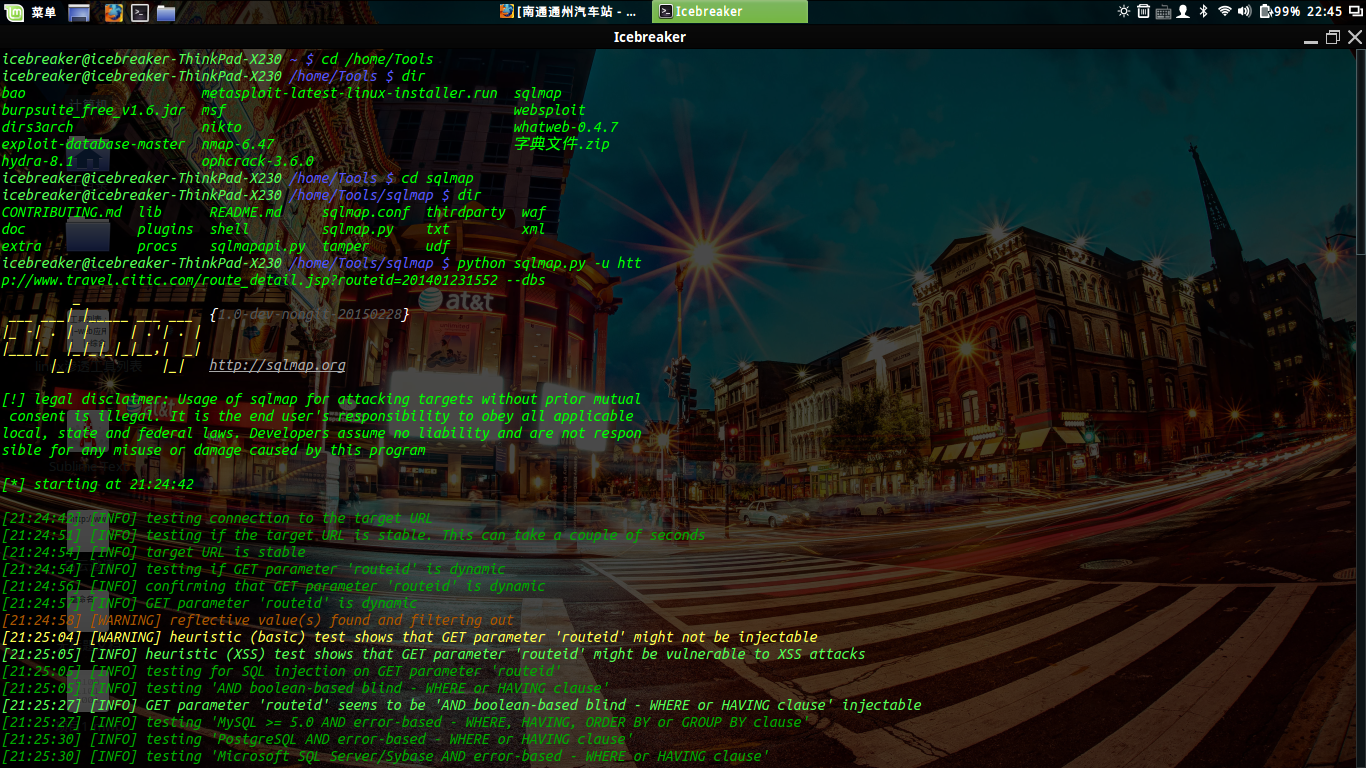
Task: Click the 'PostgreSQL AND error-based' log line
Action: pos(318,739)
